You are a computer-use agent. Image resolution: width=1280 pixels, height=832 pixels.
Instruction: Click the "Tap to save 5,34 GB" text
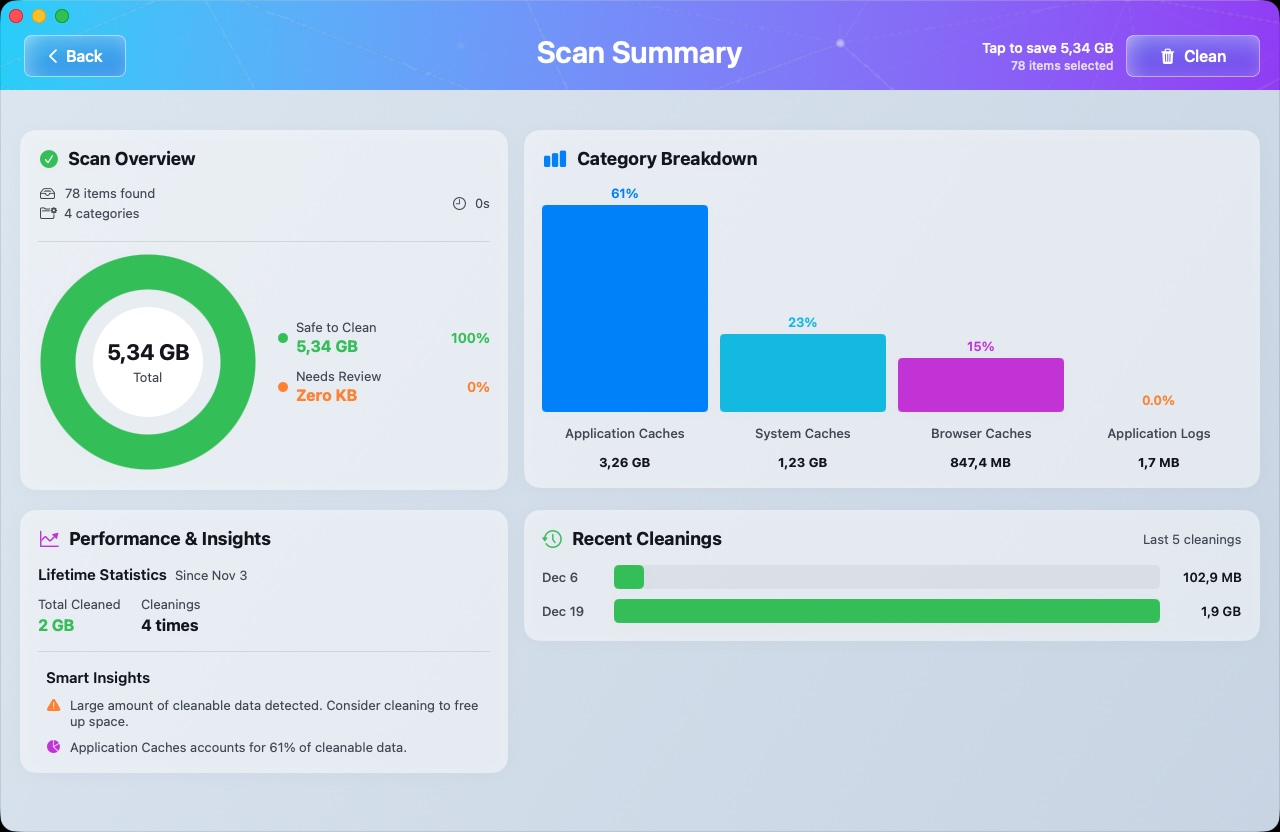click(1046, 46)
